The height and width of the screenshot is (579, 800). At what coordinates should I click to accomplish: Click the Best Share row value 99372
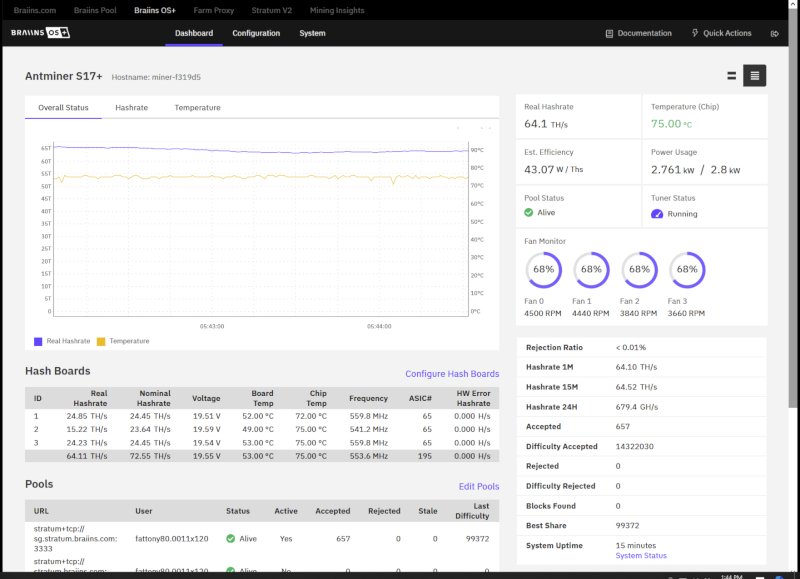[627, 525]
